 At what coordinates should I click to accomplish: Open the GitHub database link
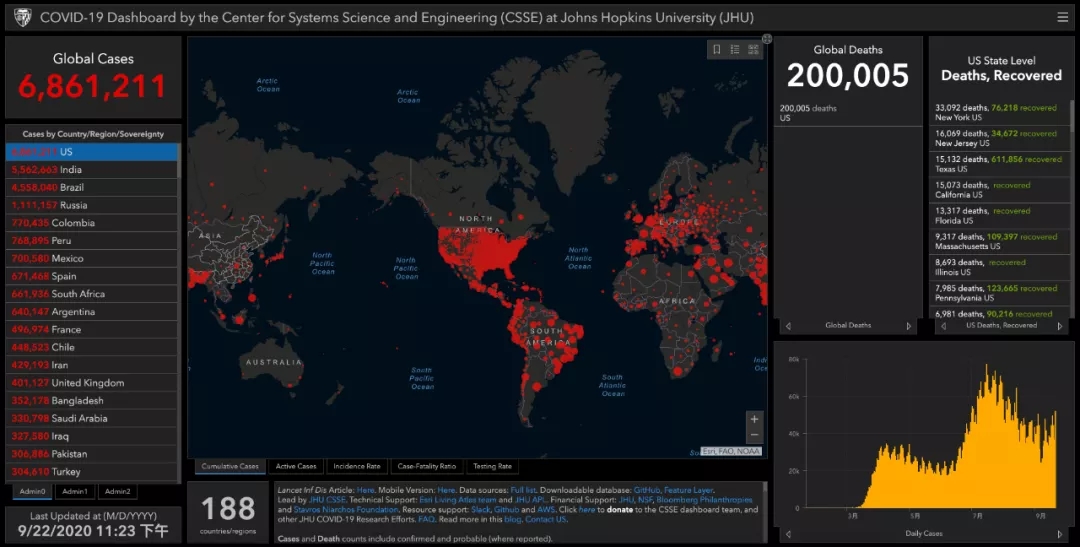tap(646, 490)
